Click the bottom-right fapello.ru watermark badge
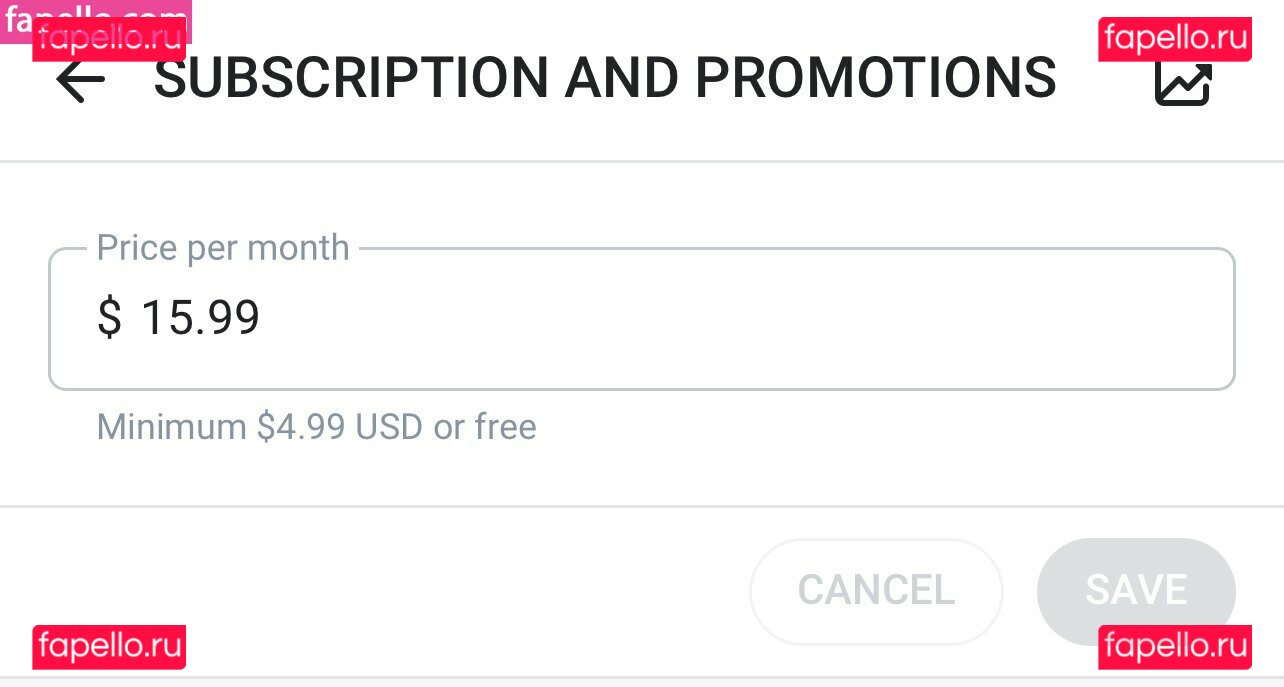Screen dimensions: 1284x687 point(1175,647)
